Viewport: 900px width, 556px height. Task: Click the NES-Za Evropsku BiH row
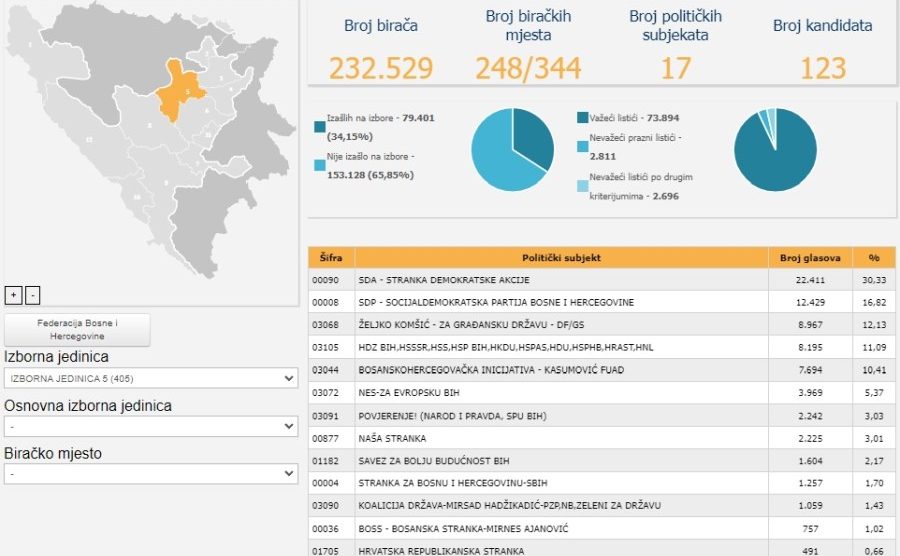pos(561,393)
